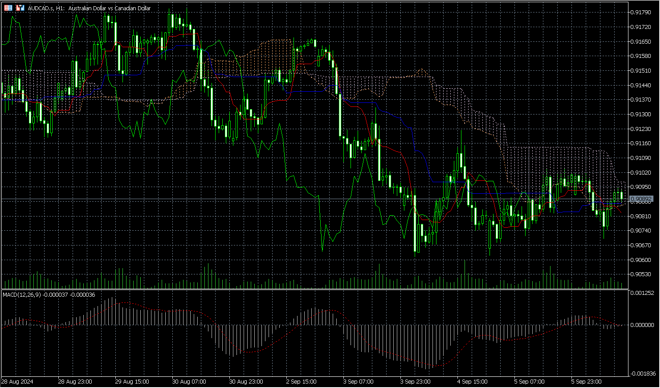The image size is (660, 388).
Task: Click the 4 Sep 15:00 time axis label
Action: [x=473, y=382]
